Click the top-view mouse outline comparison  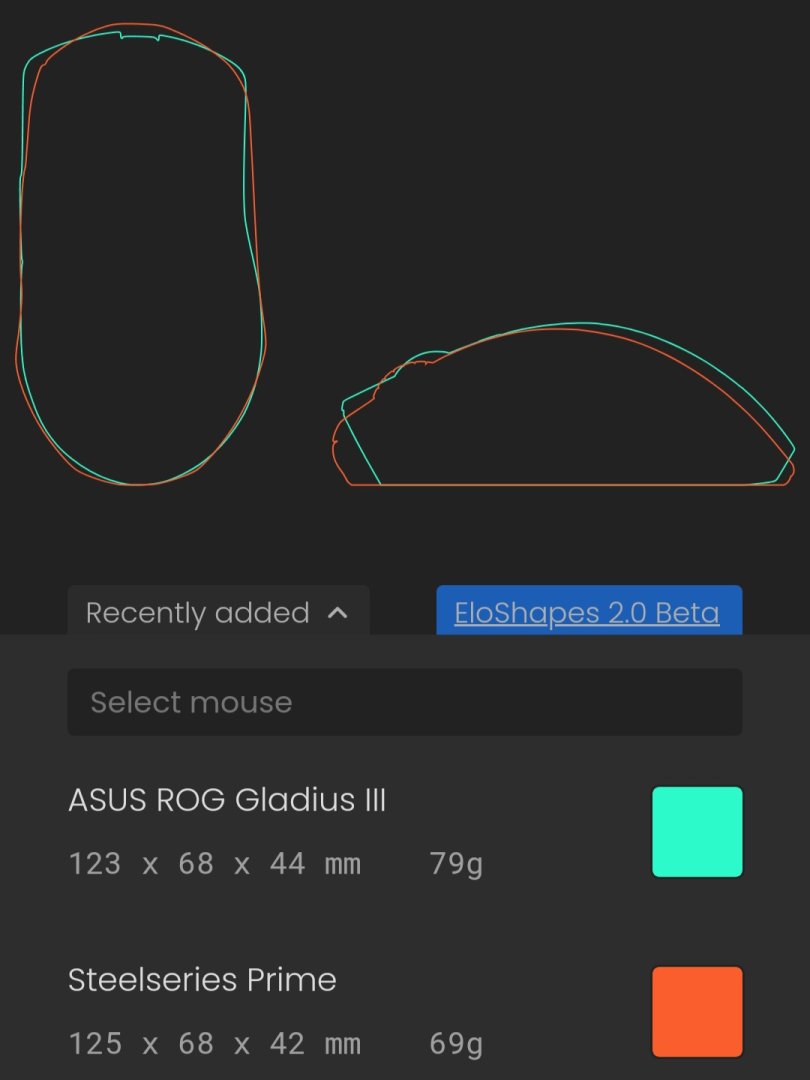pyautogui.click(x=141, y=253)
